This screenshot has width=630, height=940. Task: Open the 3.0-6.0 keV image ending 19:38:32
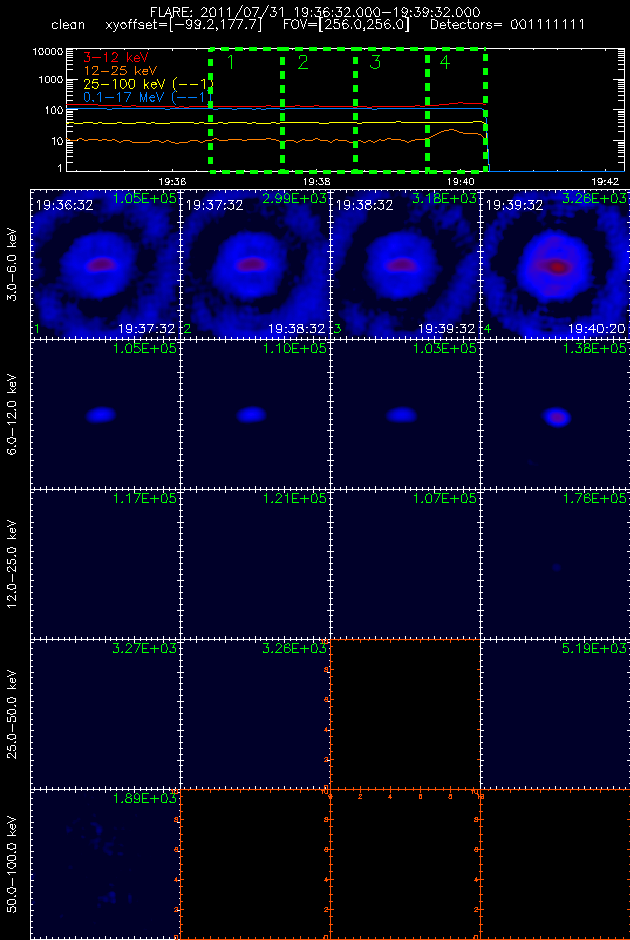point(254,264)
